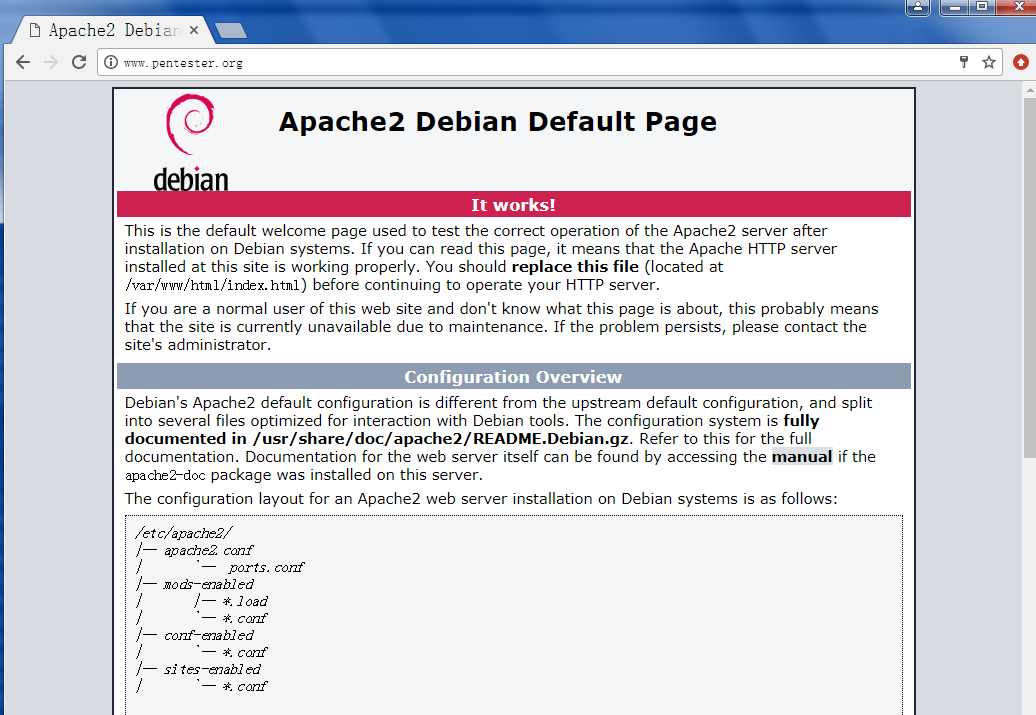The width and height of the screenshot is (1036, 715).
Task: Click the key icon in address bar
Action: [x=964, y=62]
